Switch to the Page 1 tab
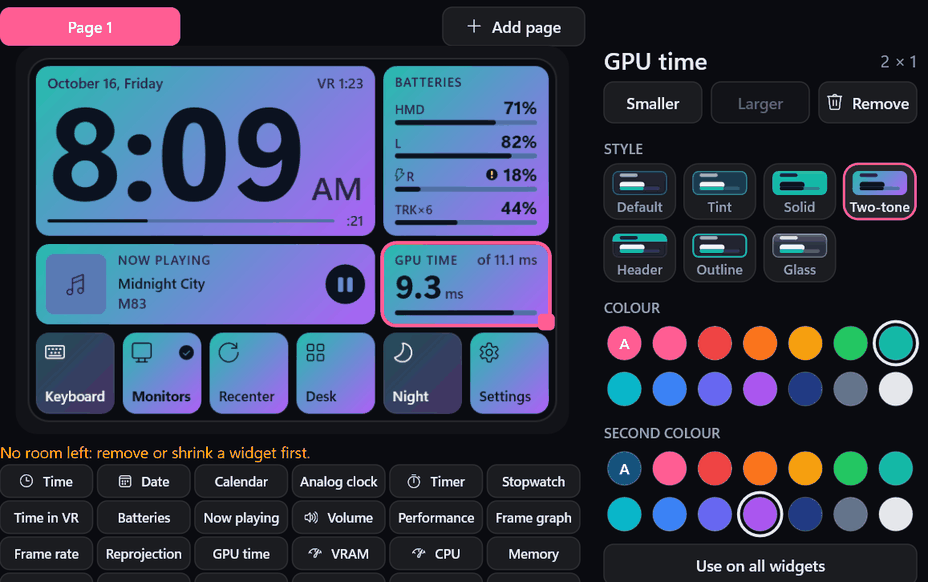 [x=90, y=27]
